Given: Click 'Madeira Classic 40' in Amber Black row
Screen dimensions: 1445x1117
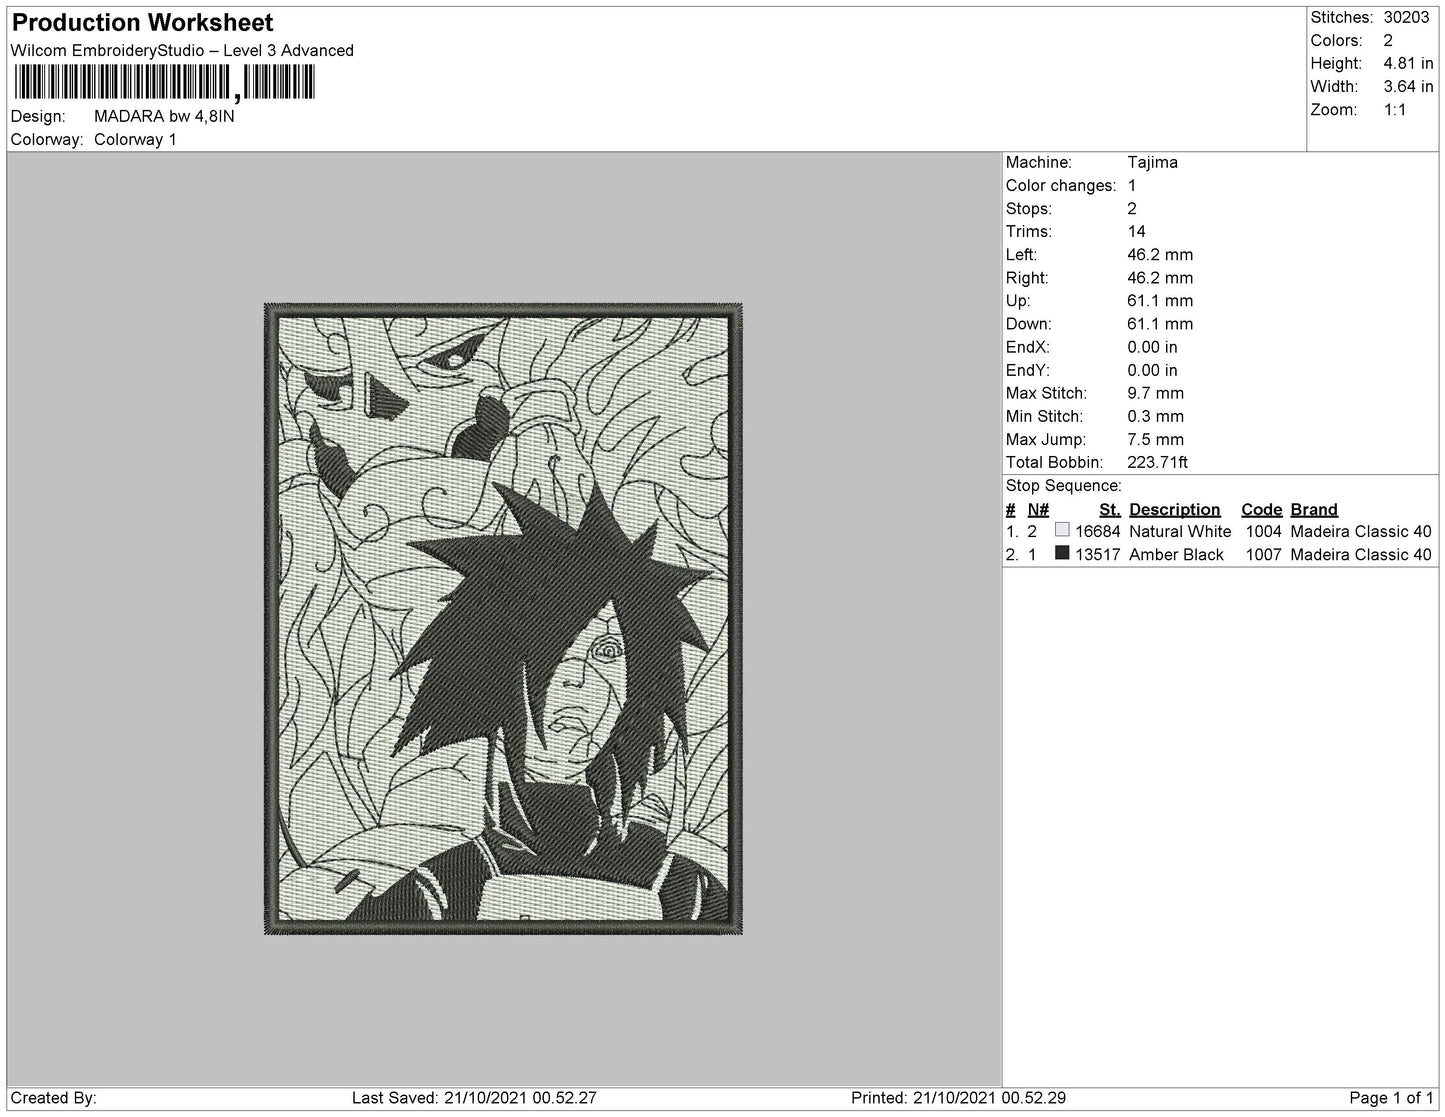Looking at the screenshot, I should [1361, 554].
